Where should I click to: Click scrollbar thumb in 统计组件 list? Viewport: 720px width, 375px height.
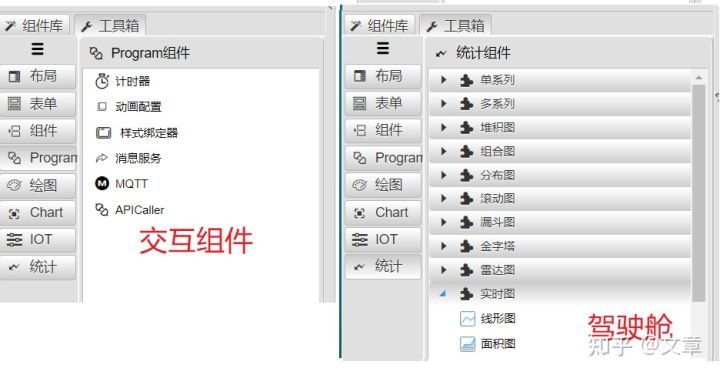coord(699,193)
